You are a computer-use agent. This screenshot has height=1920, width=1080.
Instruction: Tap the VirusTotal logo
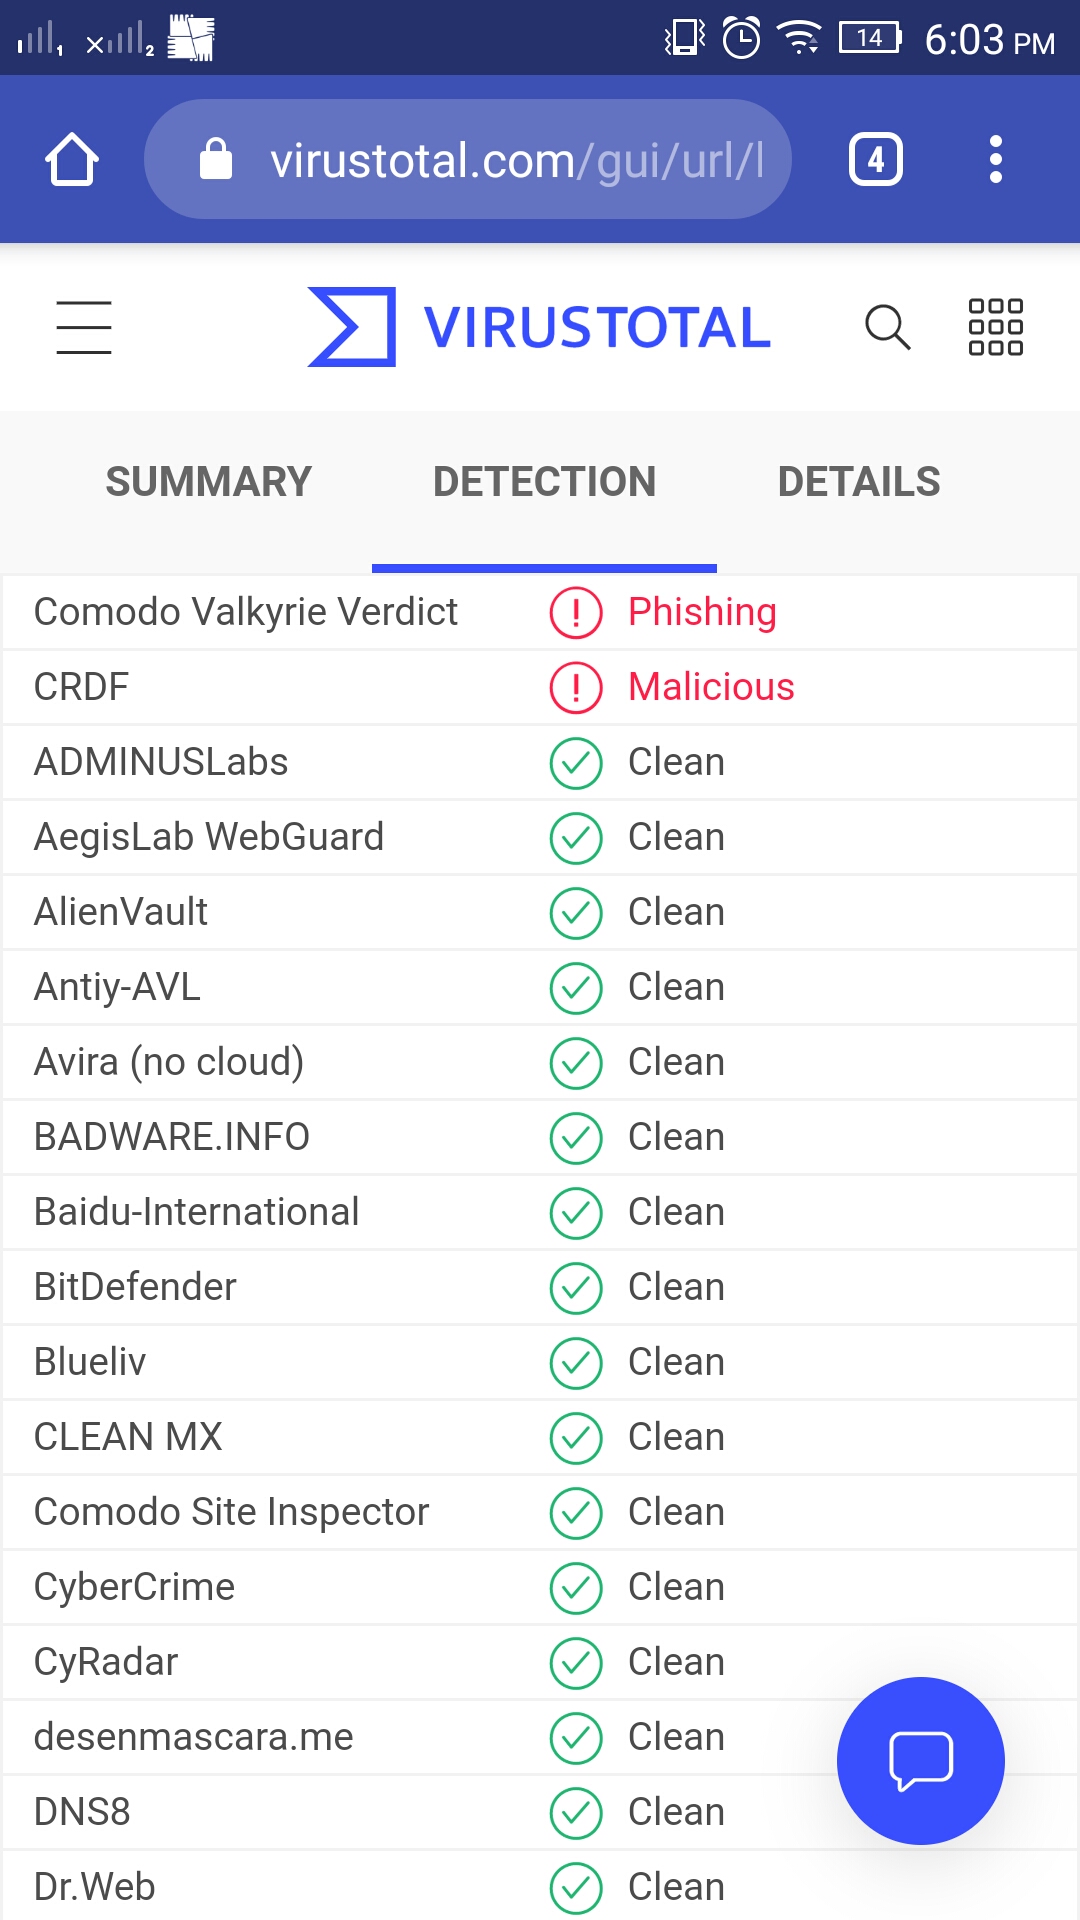coord(540,327)
